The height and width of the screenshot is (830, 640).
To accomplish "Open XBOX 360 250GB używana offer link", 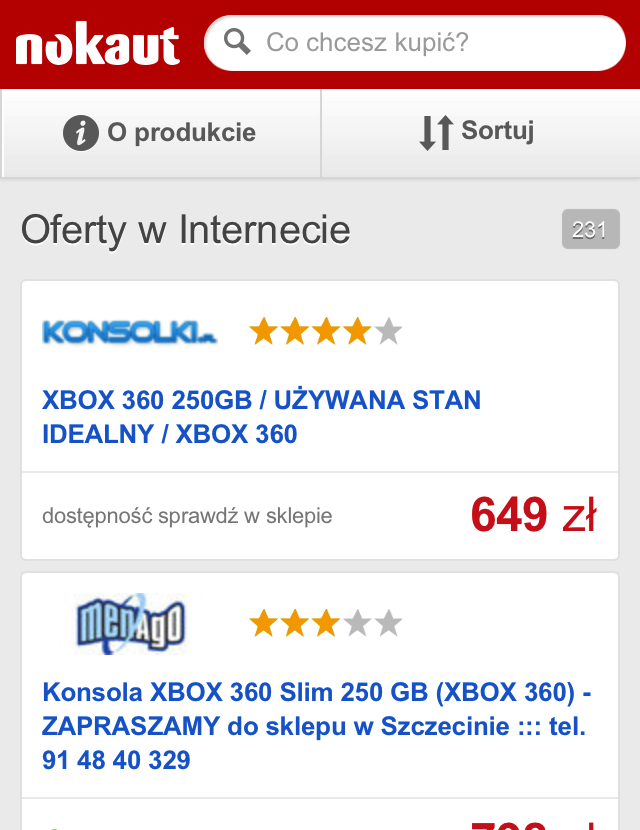I will 261,417.
